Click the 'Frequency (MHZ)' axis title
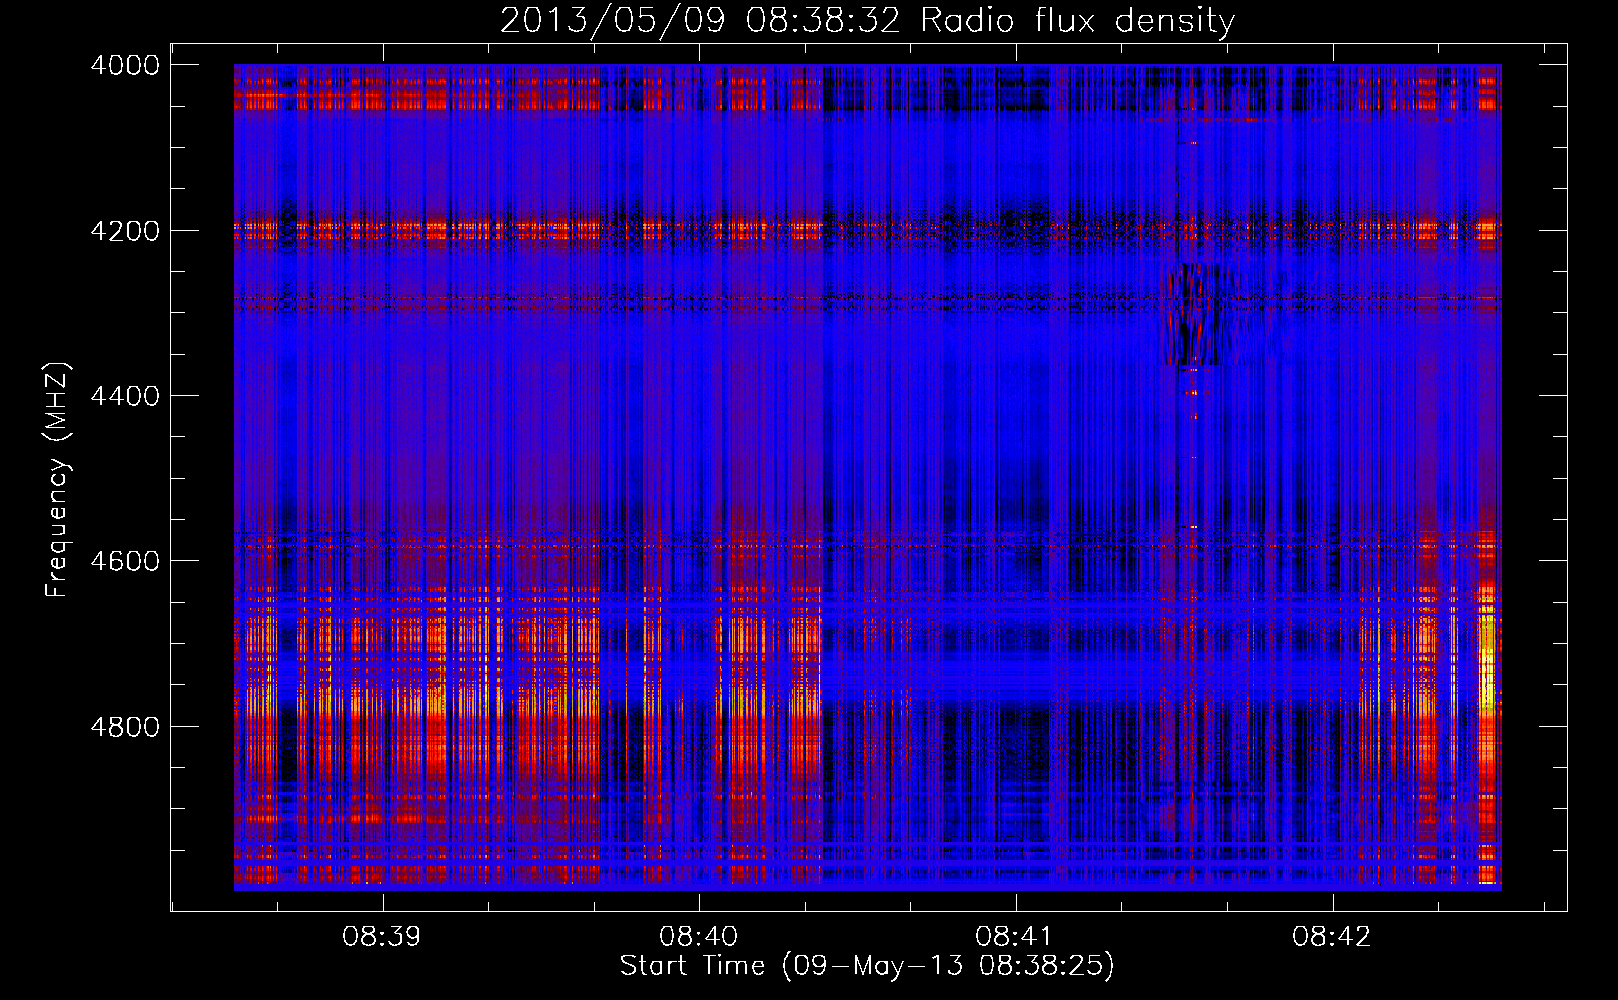 click(57, 479)
